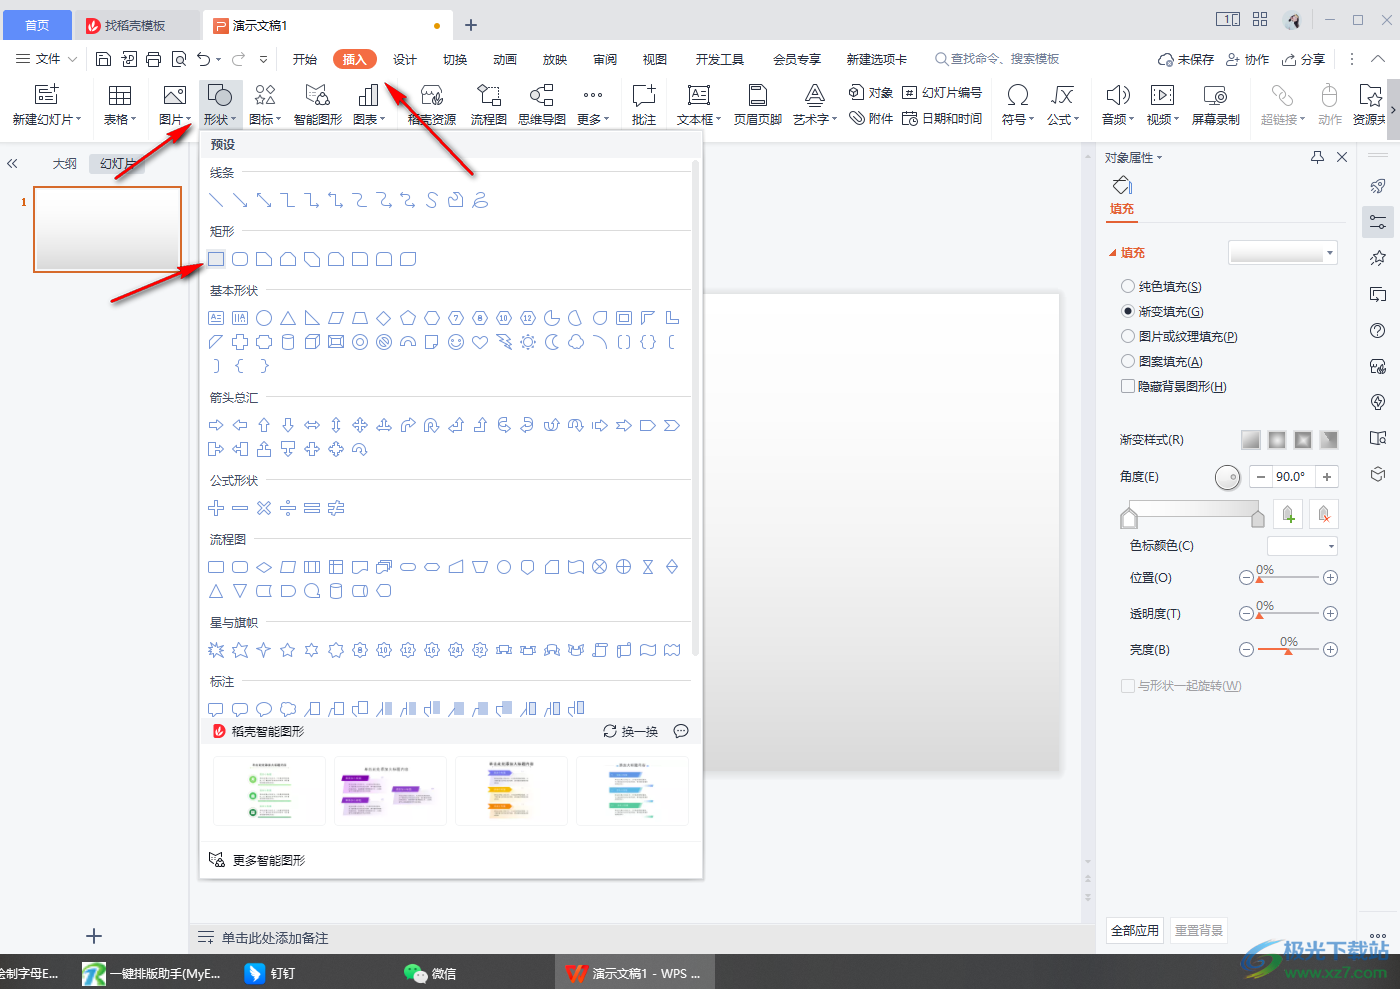Open the 表格 table insert icon
This screenshot has width=1400, height=989.
coord(120,104)
